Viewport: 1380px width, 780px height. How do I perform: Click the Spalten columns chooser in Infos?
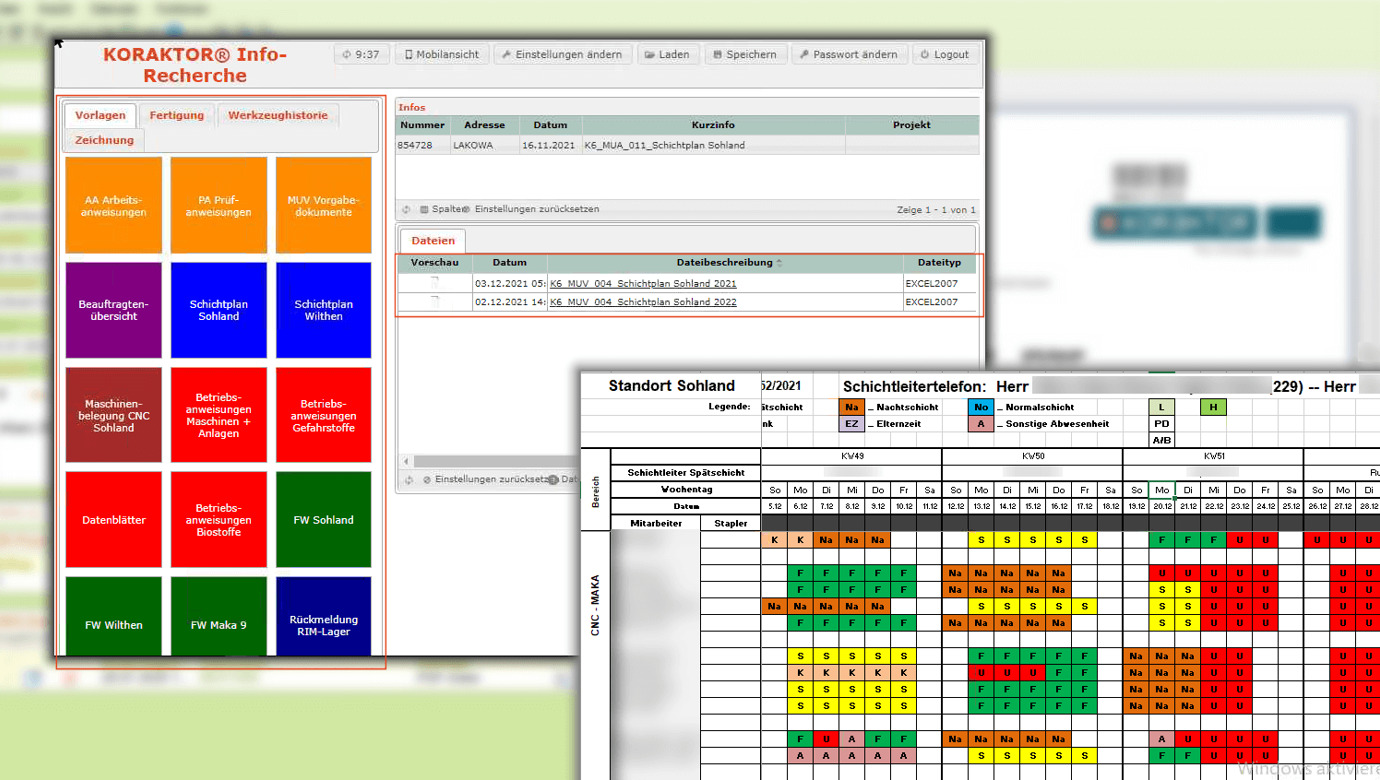(440, 210)
